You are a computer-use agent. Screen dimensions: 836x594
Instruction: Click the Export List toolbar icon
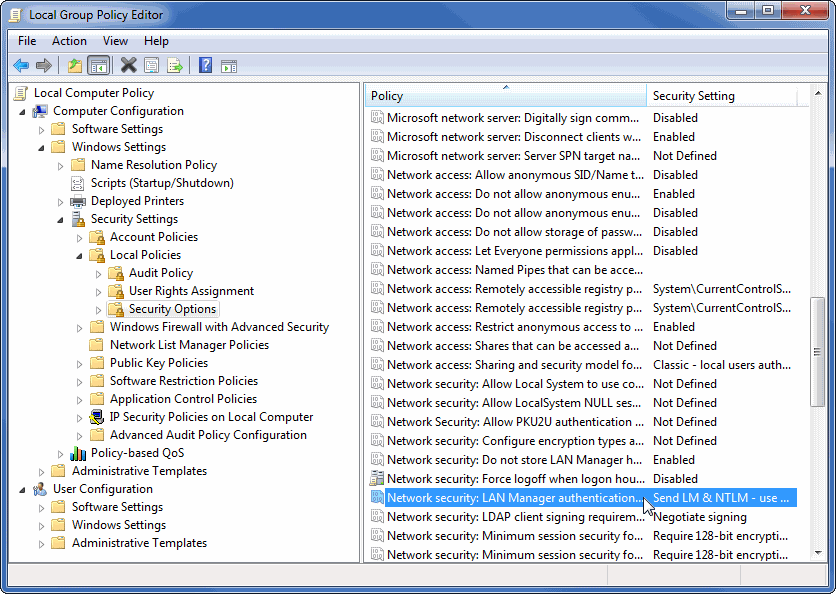coord(175,66)
